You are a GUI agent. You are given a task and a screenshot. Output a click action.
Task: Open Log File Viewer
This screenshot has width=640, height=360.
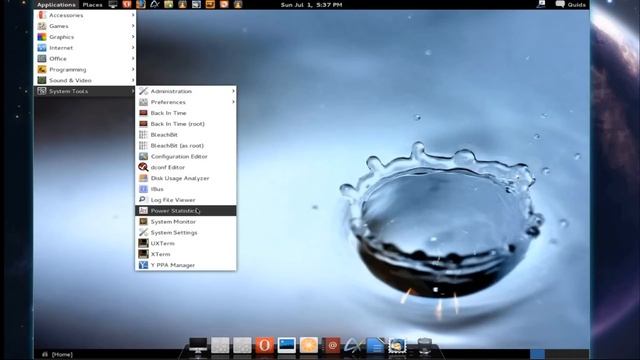(x=186, y=200)
